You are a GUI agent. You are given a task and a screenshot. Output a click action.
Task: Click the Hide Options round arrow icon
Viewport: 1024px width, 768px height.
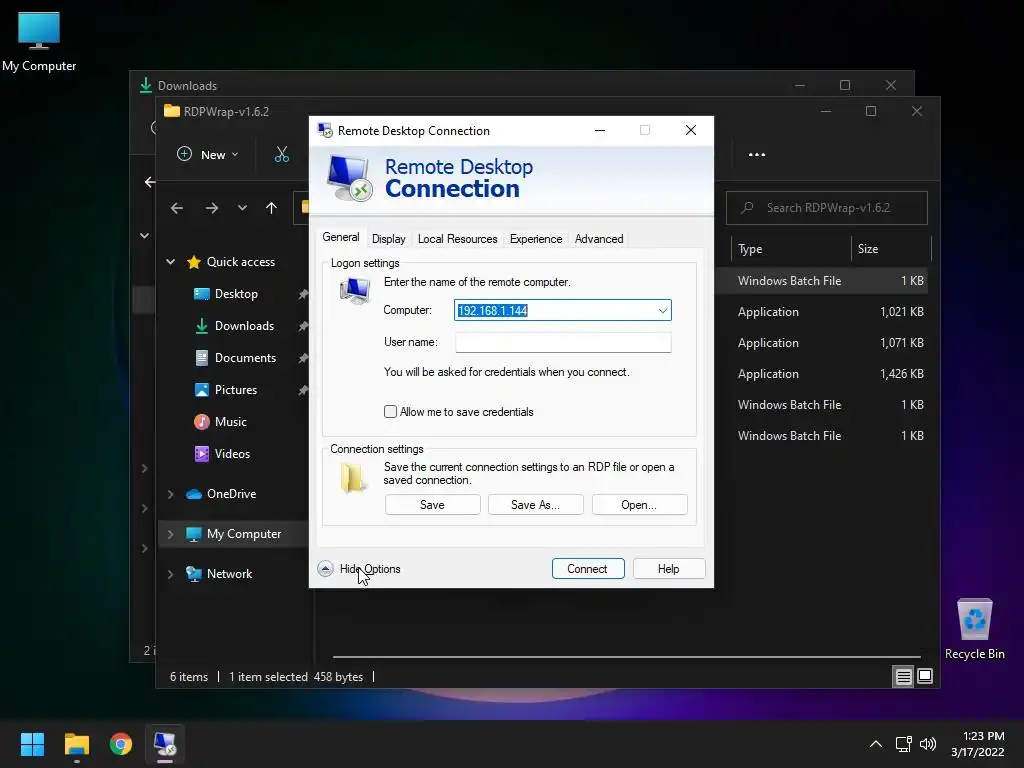pos(325,569)
